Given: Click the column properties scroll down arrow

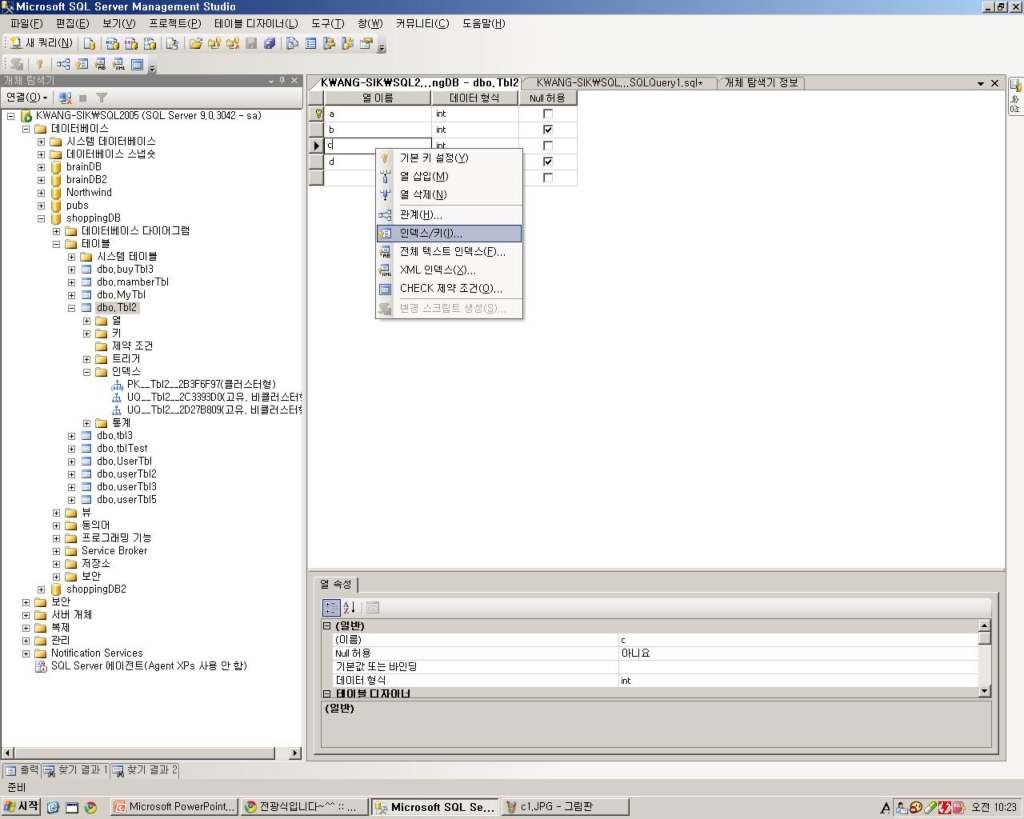Looking at the screenshot, I should click(984, 691).
